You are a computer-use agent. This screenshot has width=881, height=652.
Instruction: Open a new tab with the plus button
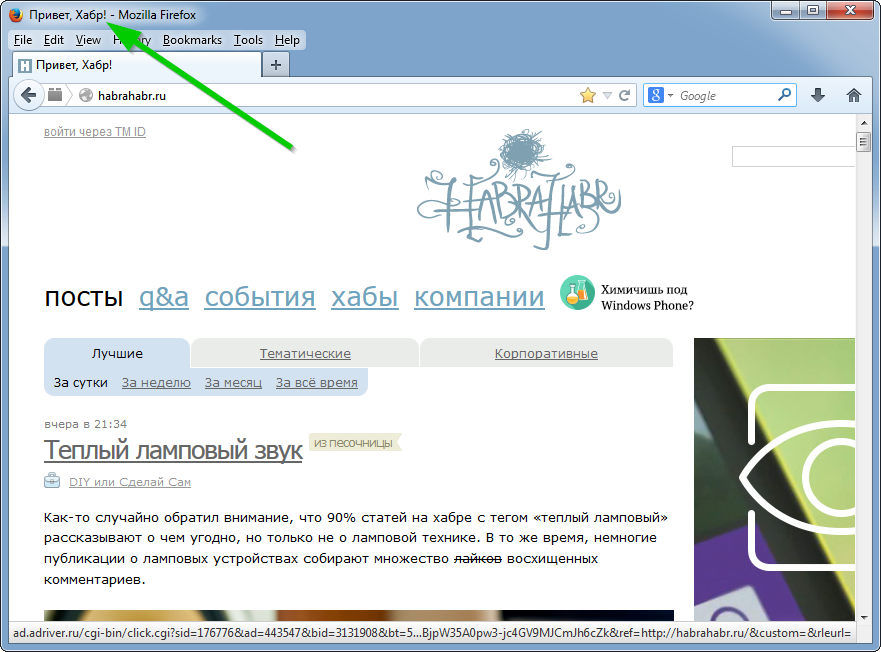(276, 65)
